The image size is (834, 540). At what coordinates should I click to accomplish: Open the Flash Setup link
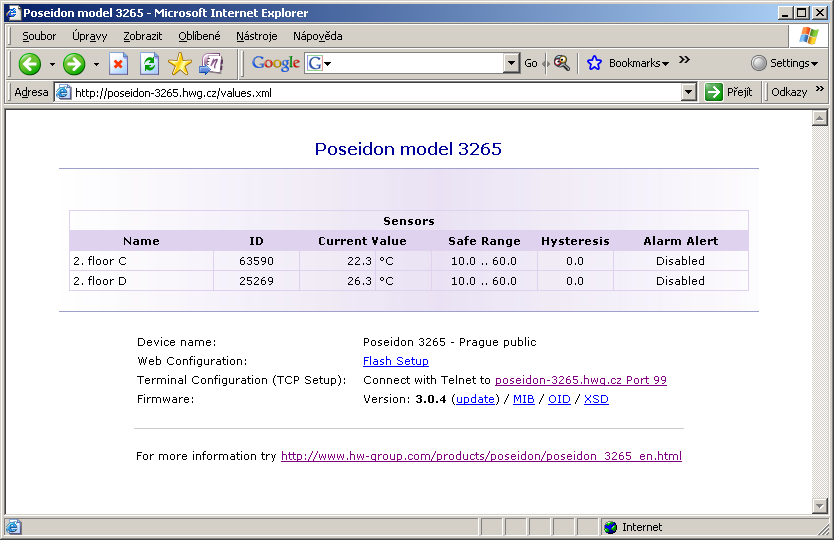396,361
